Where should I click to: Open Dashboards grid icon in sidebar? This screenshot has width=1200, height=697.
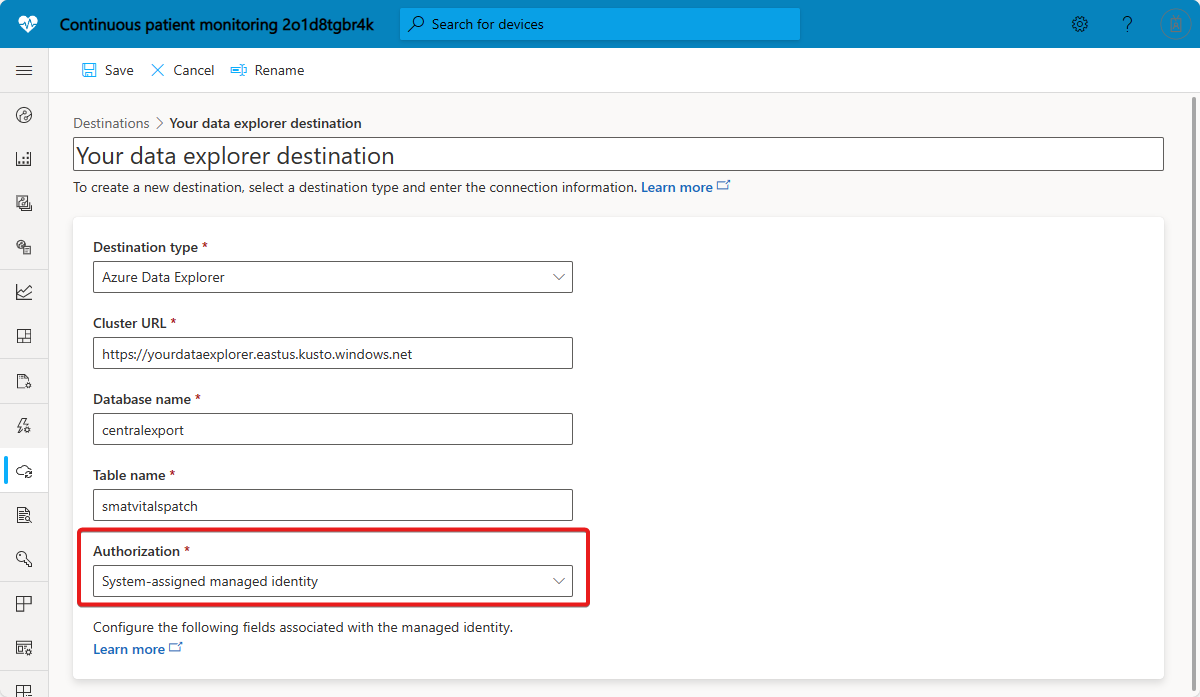[x=24, y=336]
